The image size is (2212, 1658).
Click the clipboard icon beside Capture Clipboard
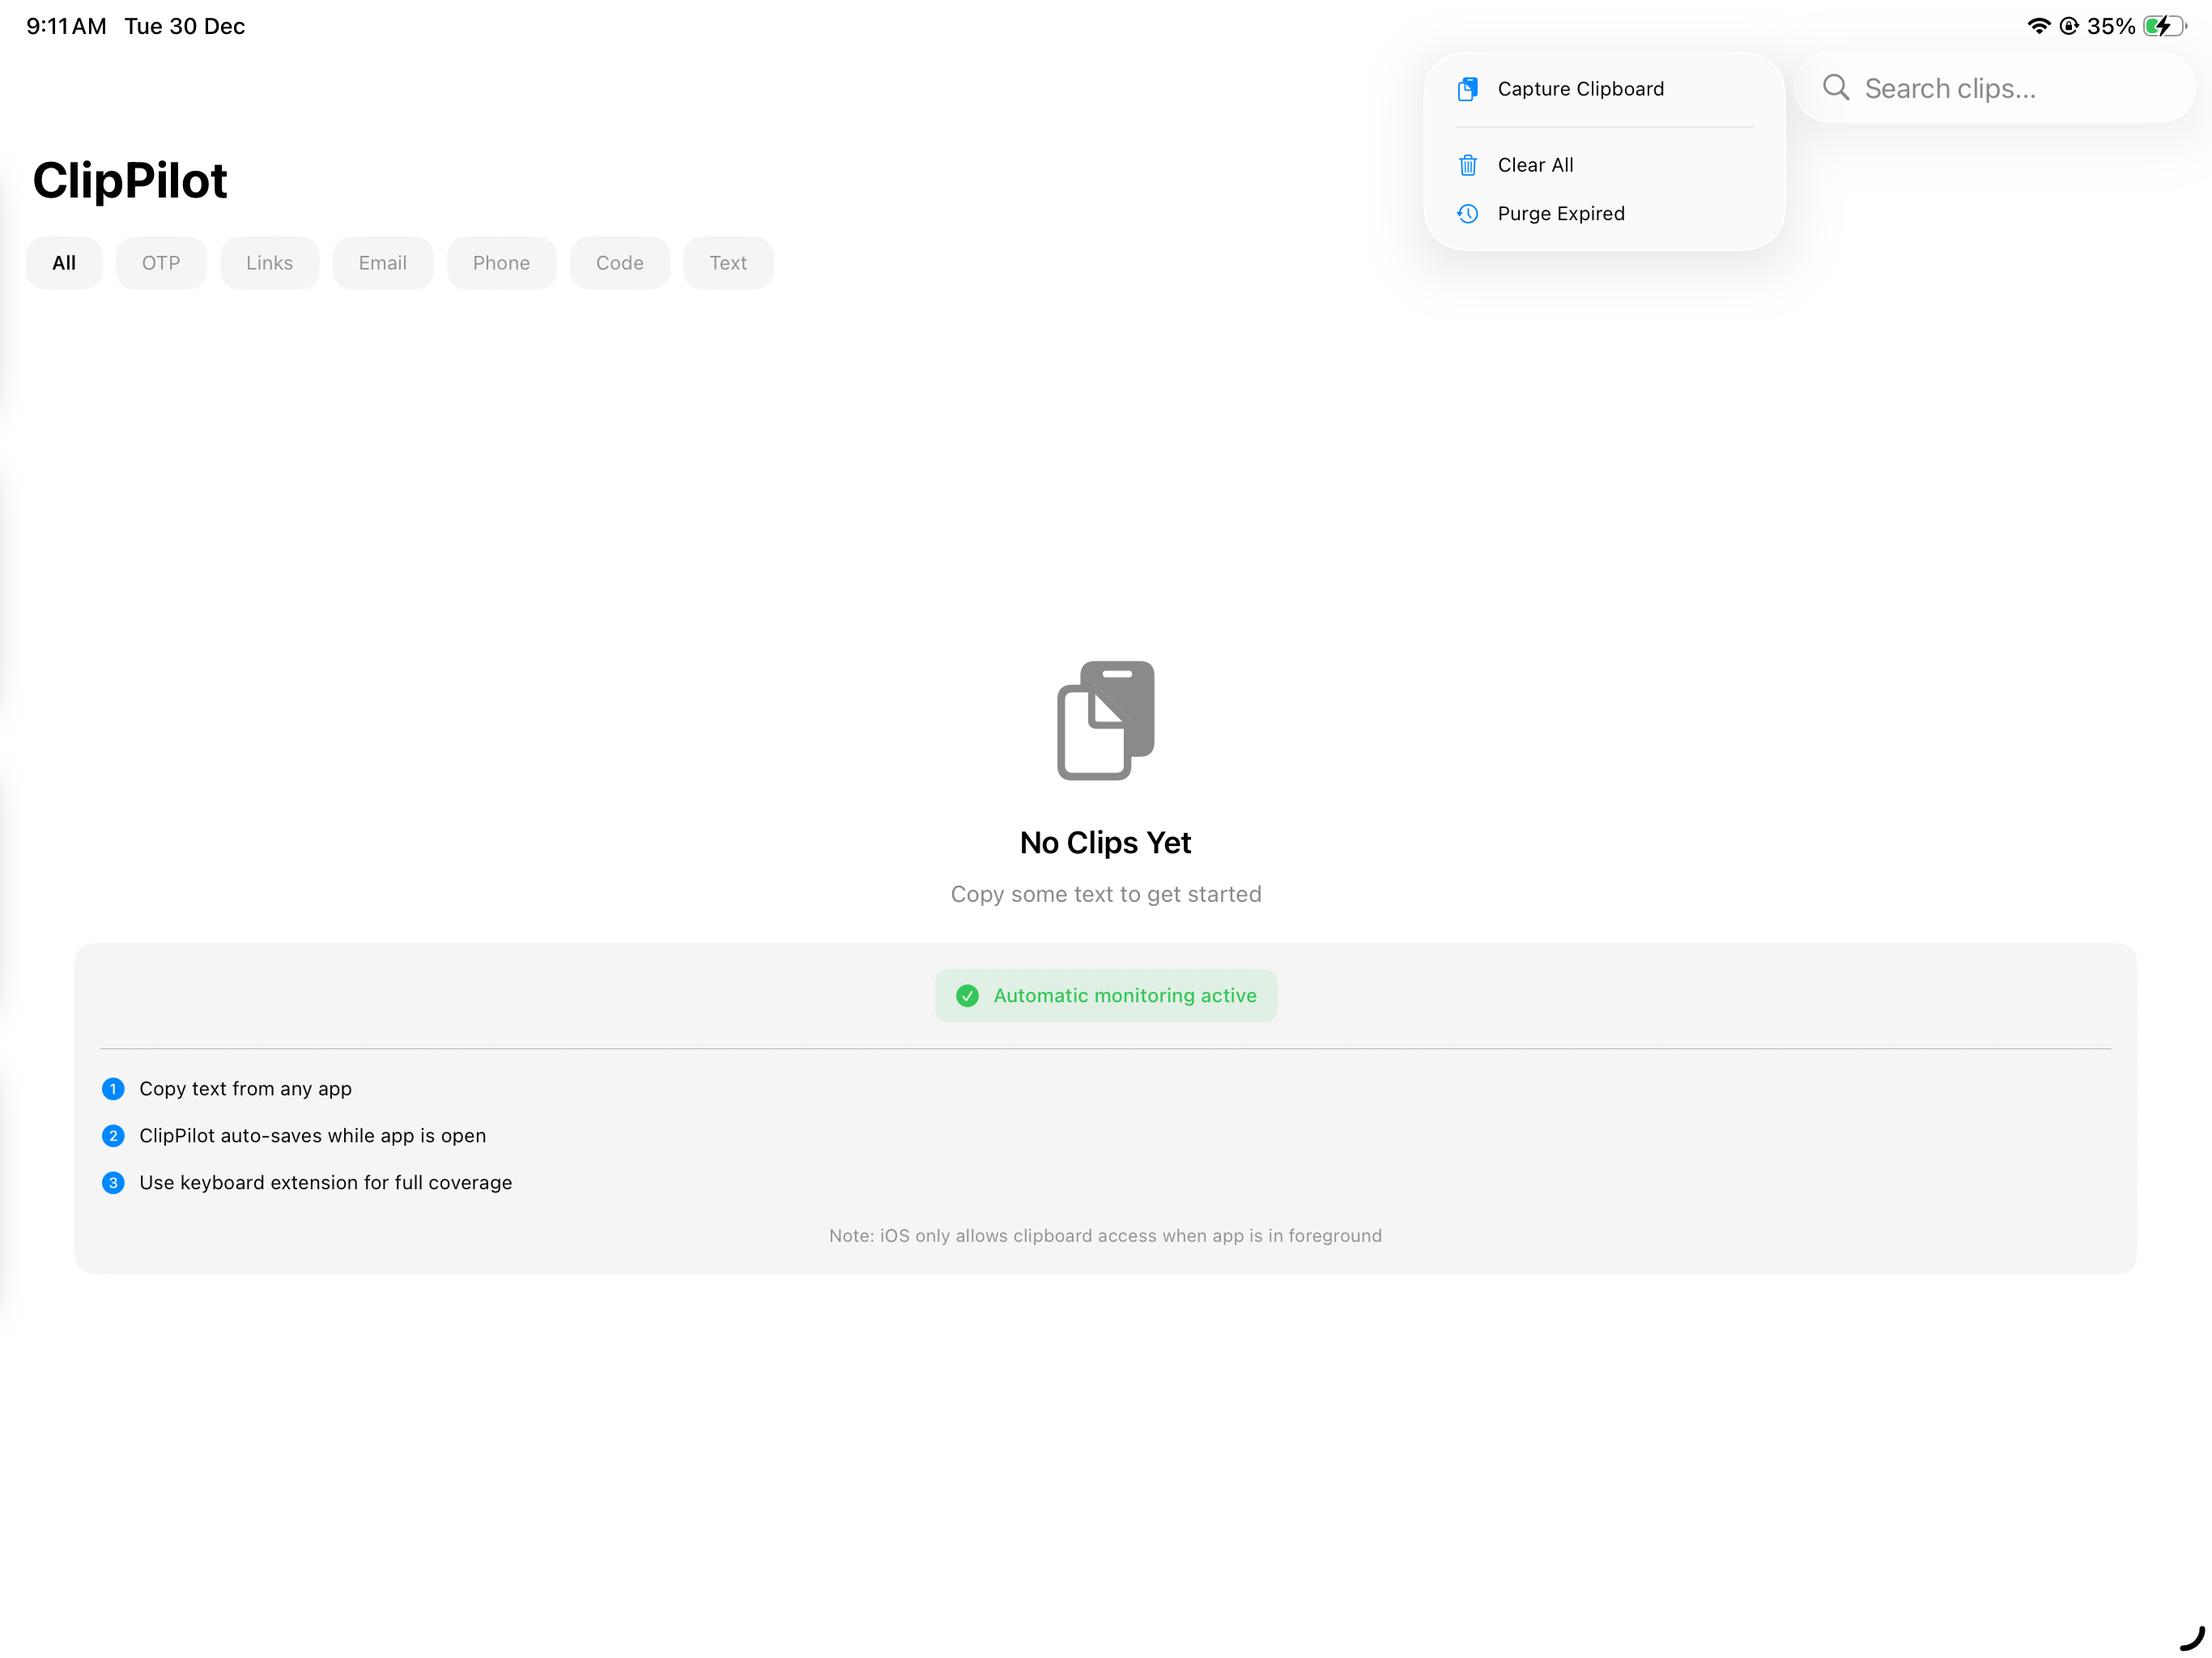click(1467, 89)
